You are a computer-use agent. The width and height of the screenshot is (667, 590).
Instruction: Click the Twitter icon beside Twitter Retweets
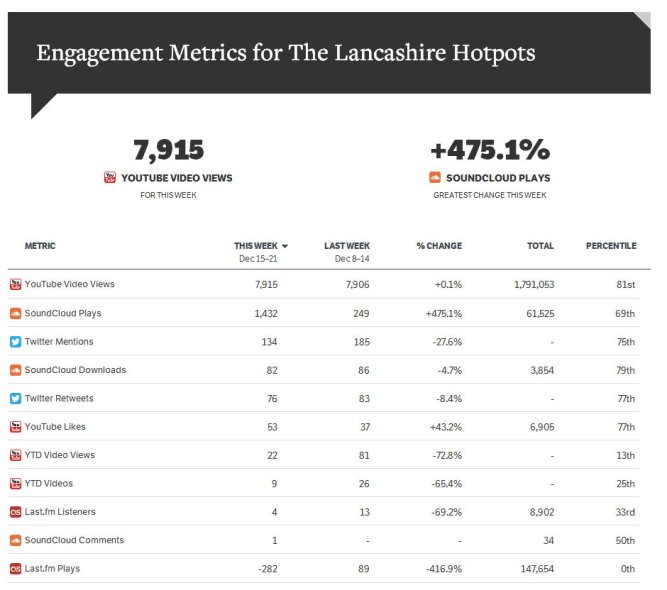[x=15, y=398]
